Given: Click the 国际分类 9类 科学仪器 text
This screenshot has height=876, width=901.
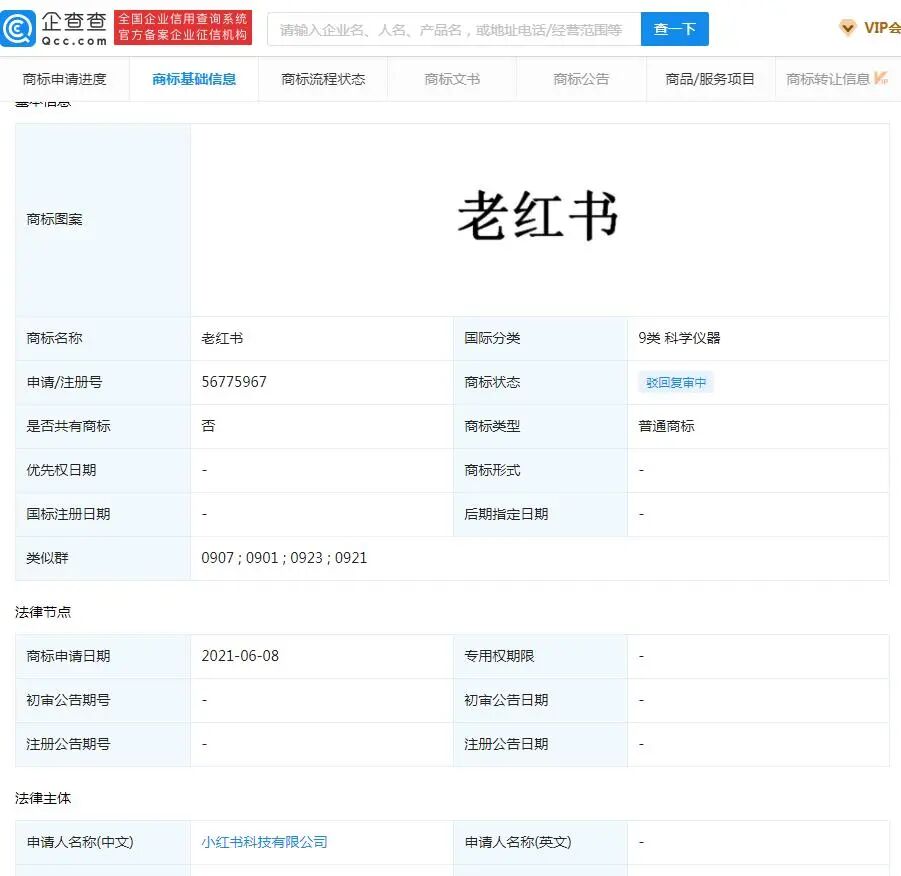Looking at the screenshot, I should point(684,338).
